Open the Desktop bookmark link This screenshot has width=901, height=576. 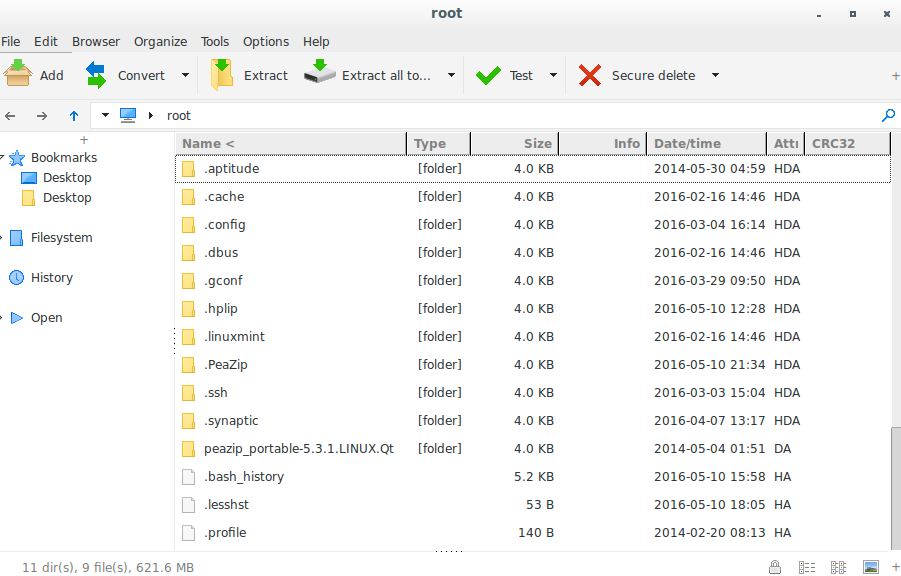(66, 177)
